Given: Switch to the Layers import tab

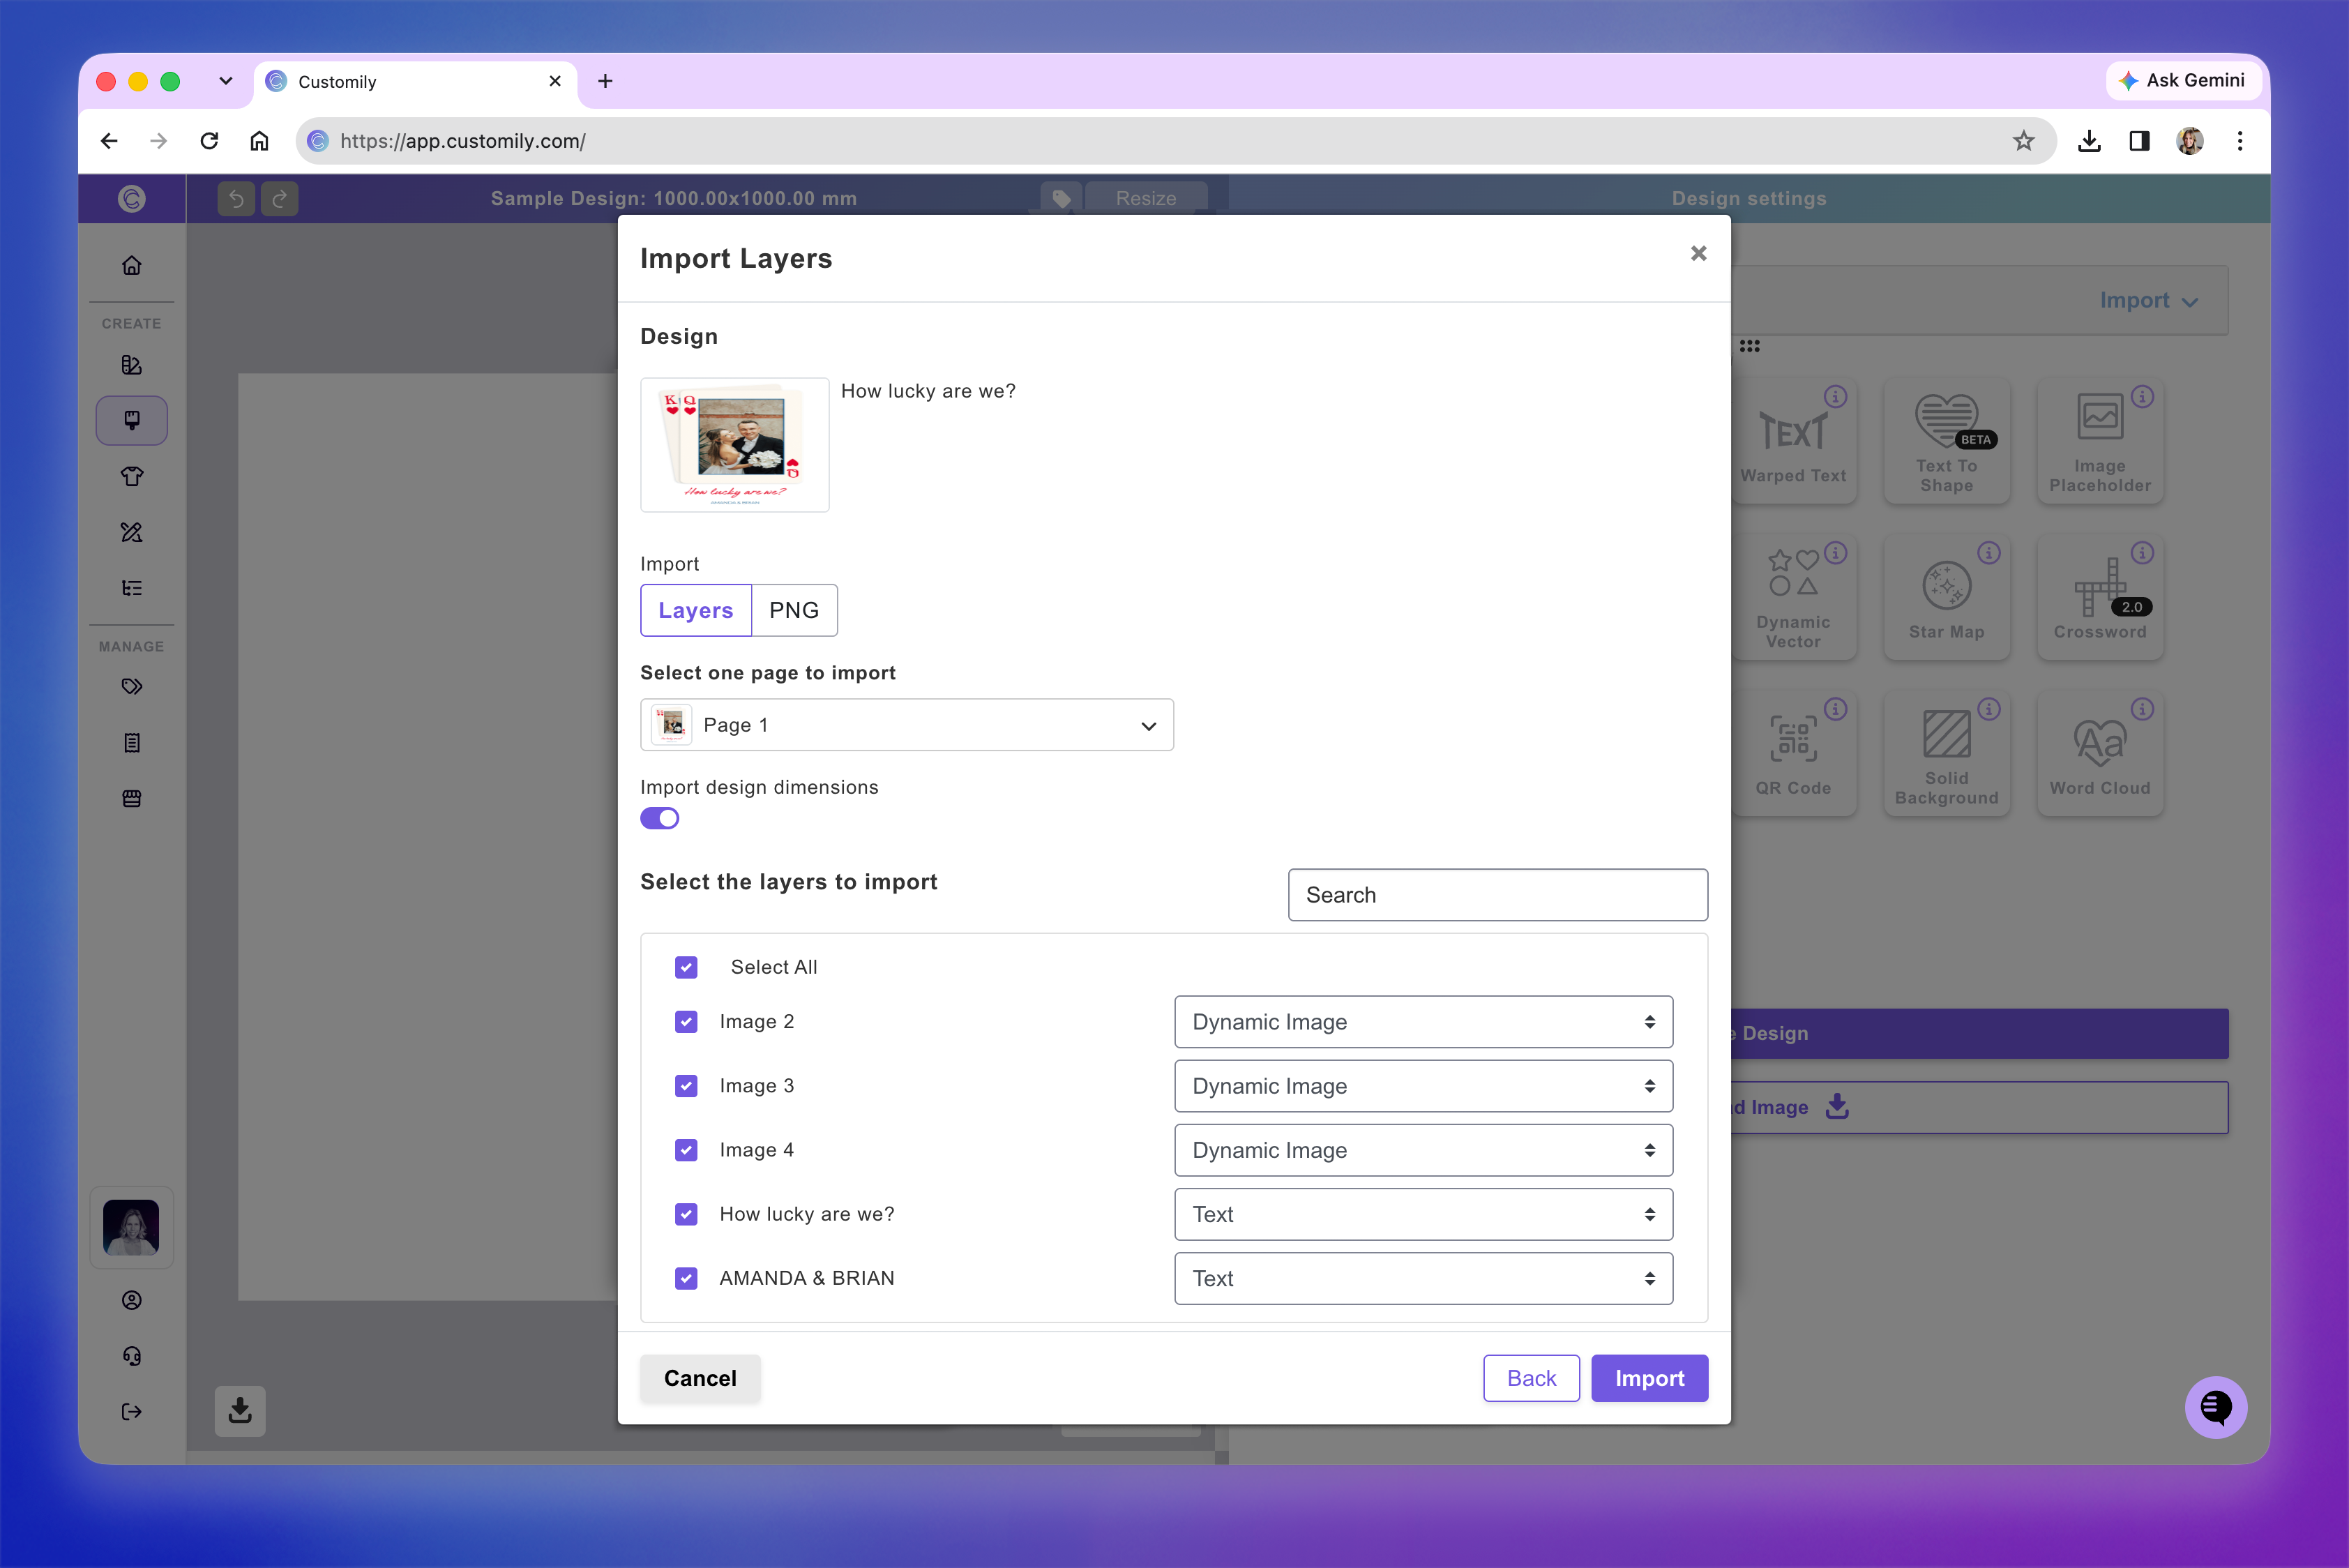Looking at the screenshot, I should click(696, 610).
